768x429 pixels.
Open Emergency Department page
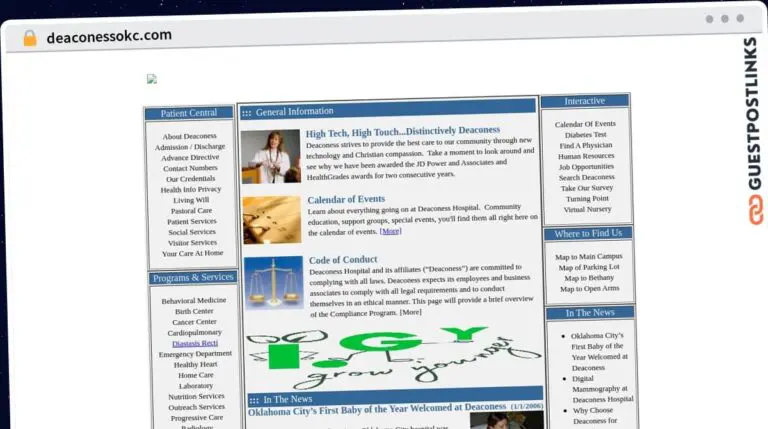point(195,354)
